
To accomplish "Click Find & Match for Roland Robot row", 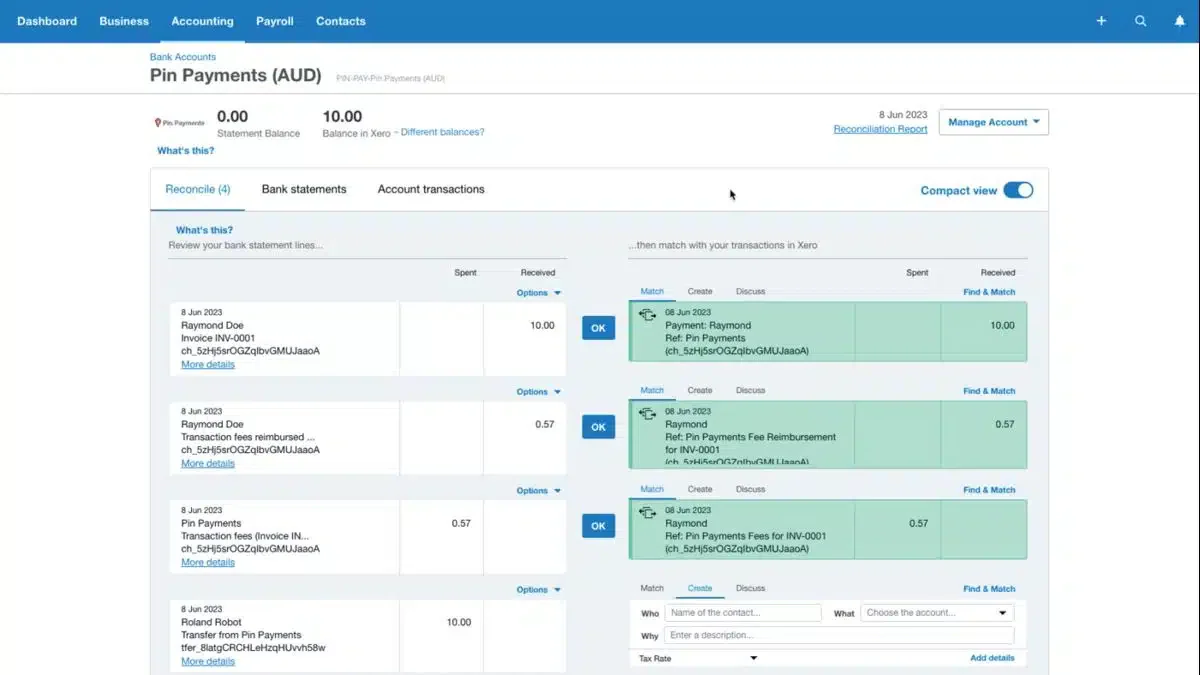I will coord(989,589).
